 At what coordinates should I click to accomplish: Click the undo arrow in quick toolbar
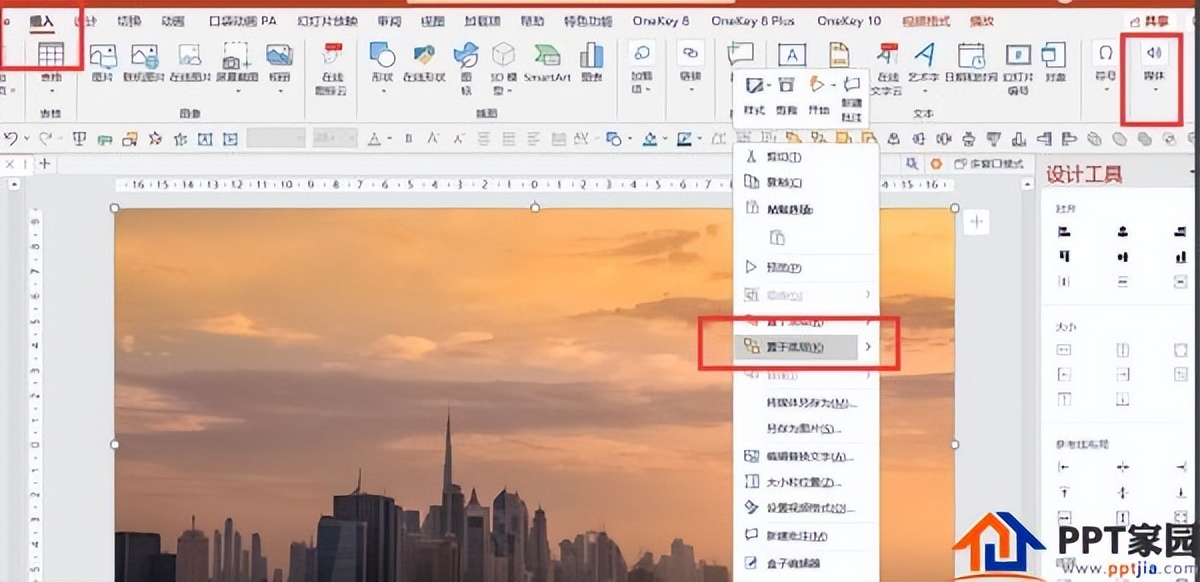[11, 138]
